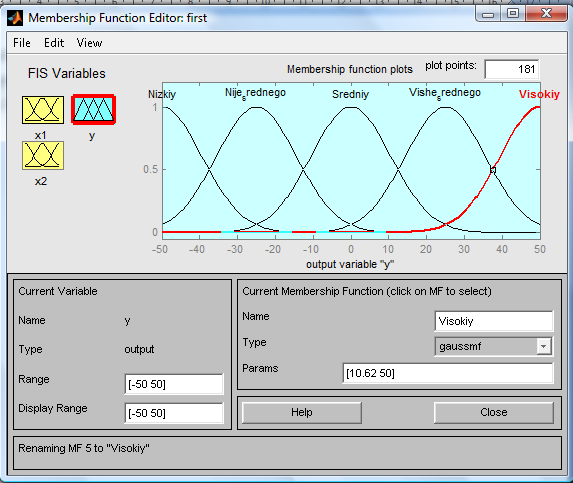Click the Params field [10.62 50]
Viewport: 573px width, 483px height.
pos(448,373)
